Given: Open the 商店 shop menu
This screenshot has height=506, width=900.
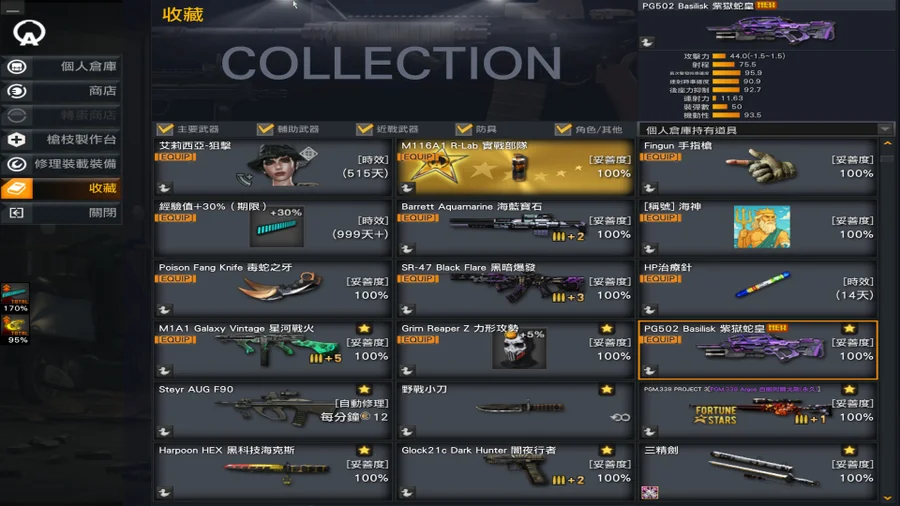Looking at the screenshot, I should tap(61, 91).
